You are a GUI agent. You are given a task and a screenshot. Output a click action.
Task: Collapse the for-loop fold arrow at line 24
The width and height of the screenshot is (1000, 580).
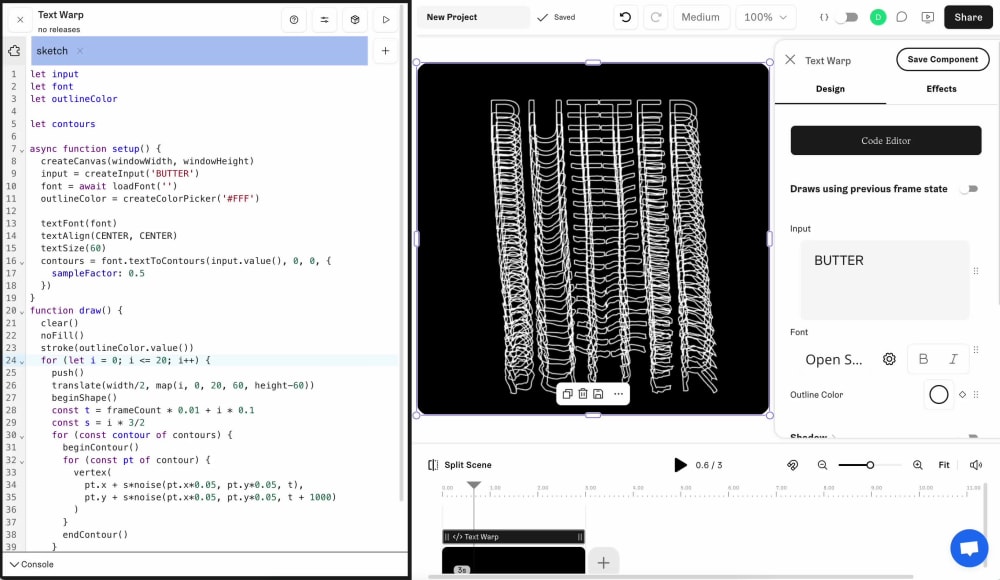point(22,362)
